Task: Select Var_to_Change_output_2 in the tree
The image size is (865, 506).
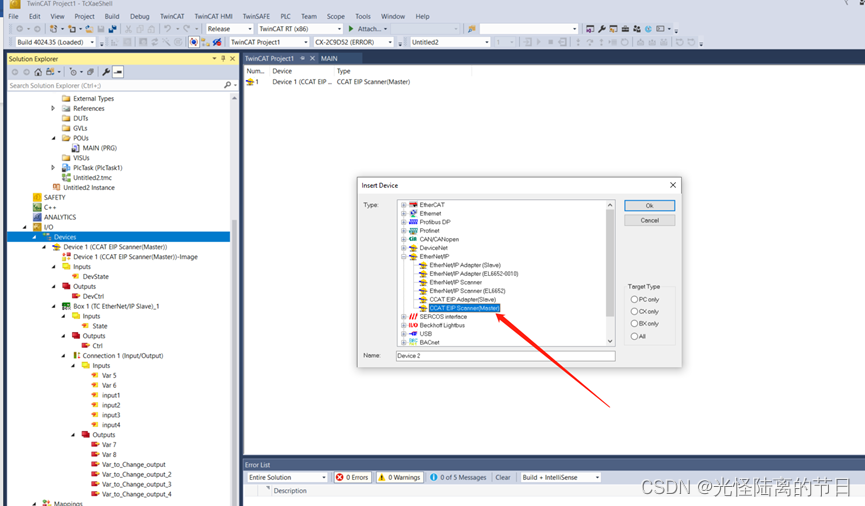Action: pyautogui.click(x=136, y=475)
